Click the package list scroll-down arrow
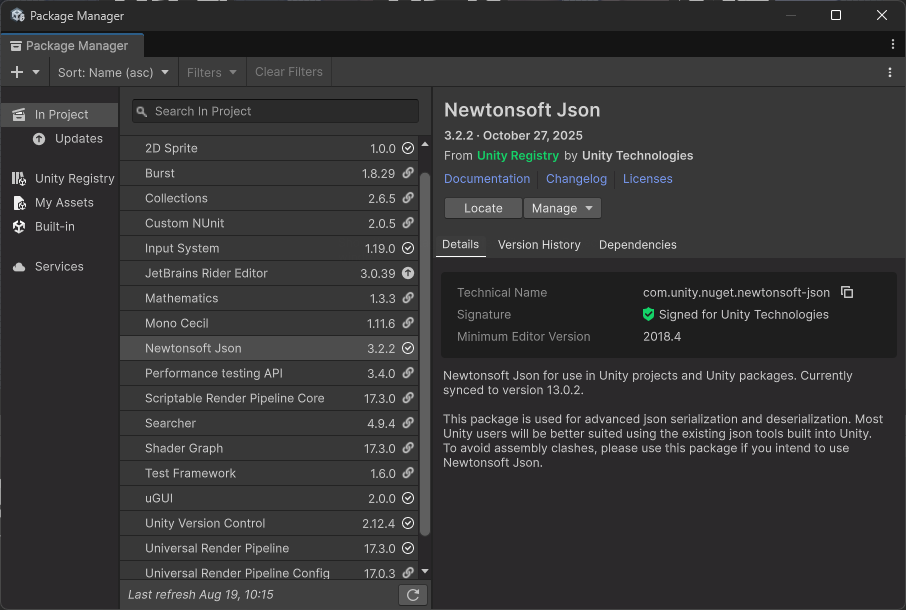906x610 pixels. pyautogui.click(x=425, y=571)
